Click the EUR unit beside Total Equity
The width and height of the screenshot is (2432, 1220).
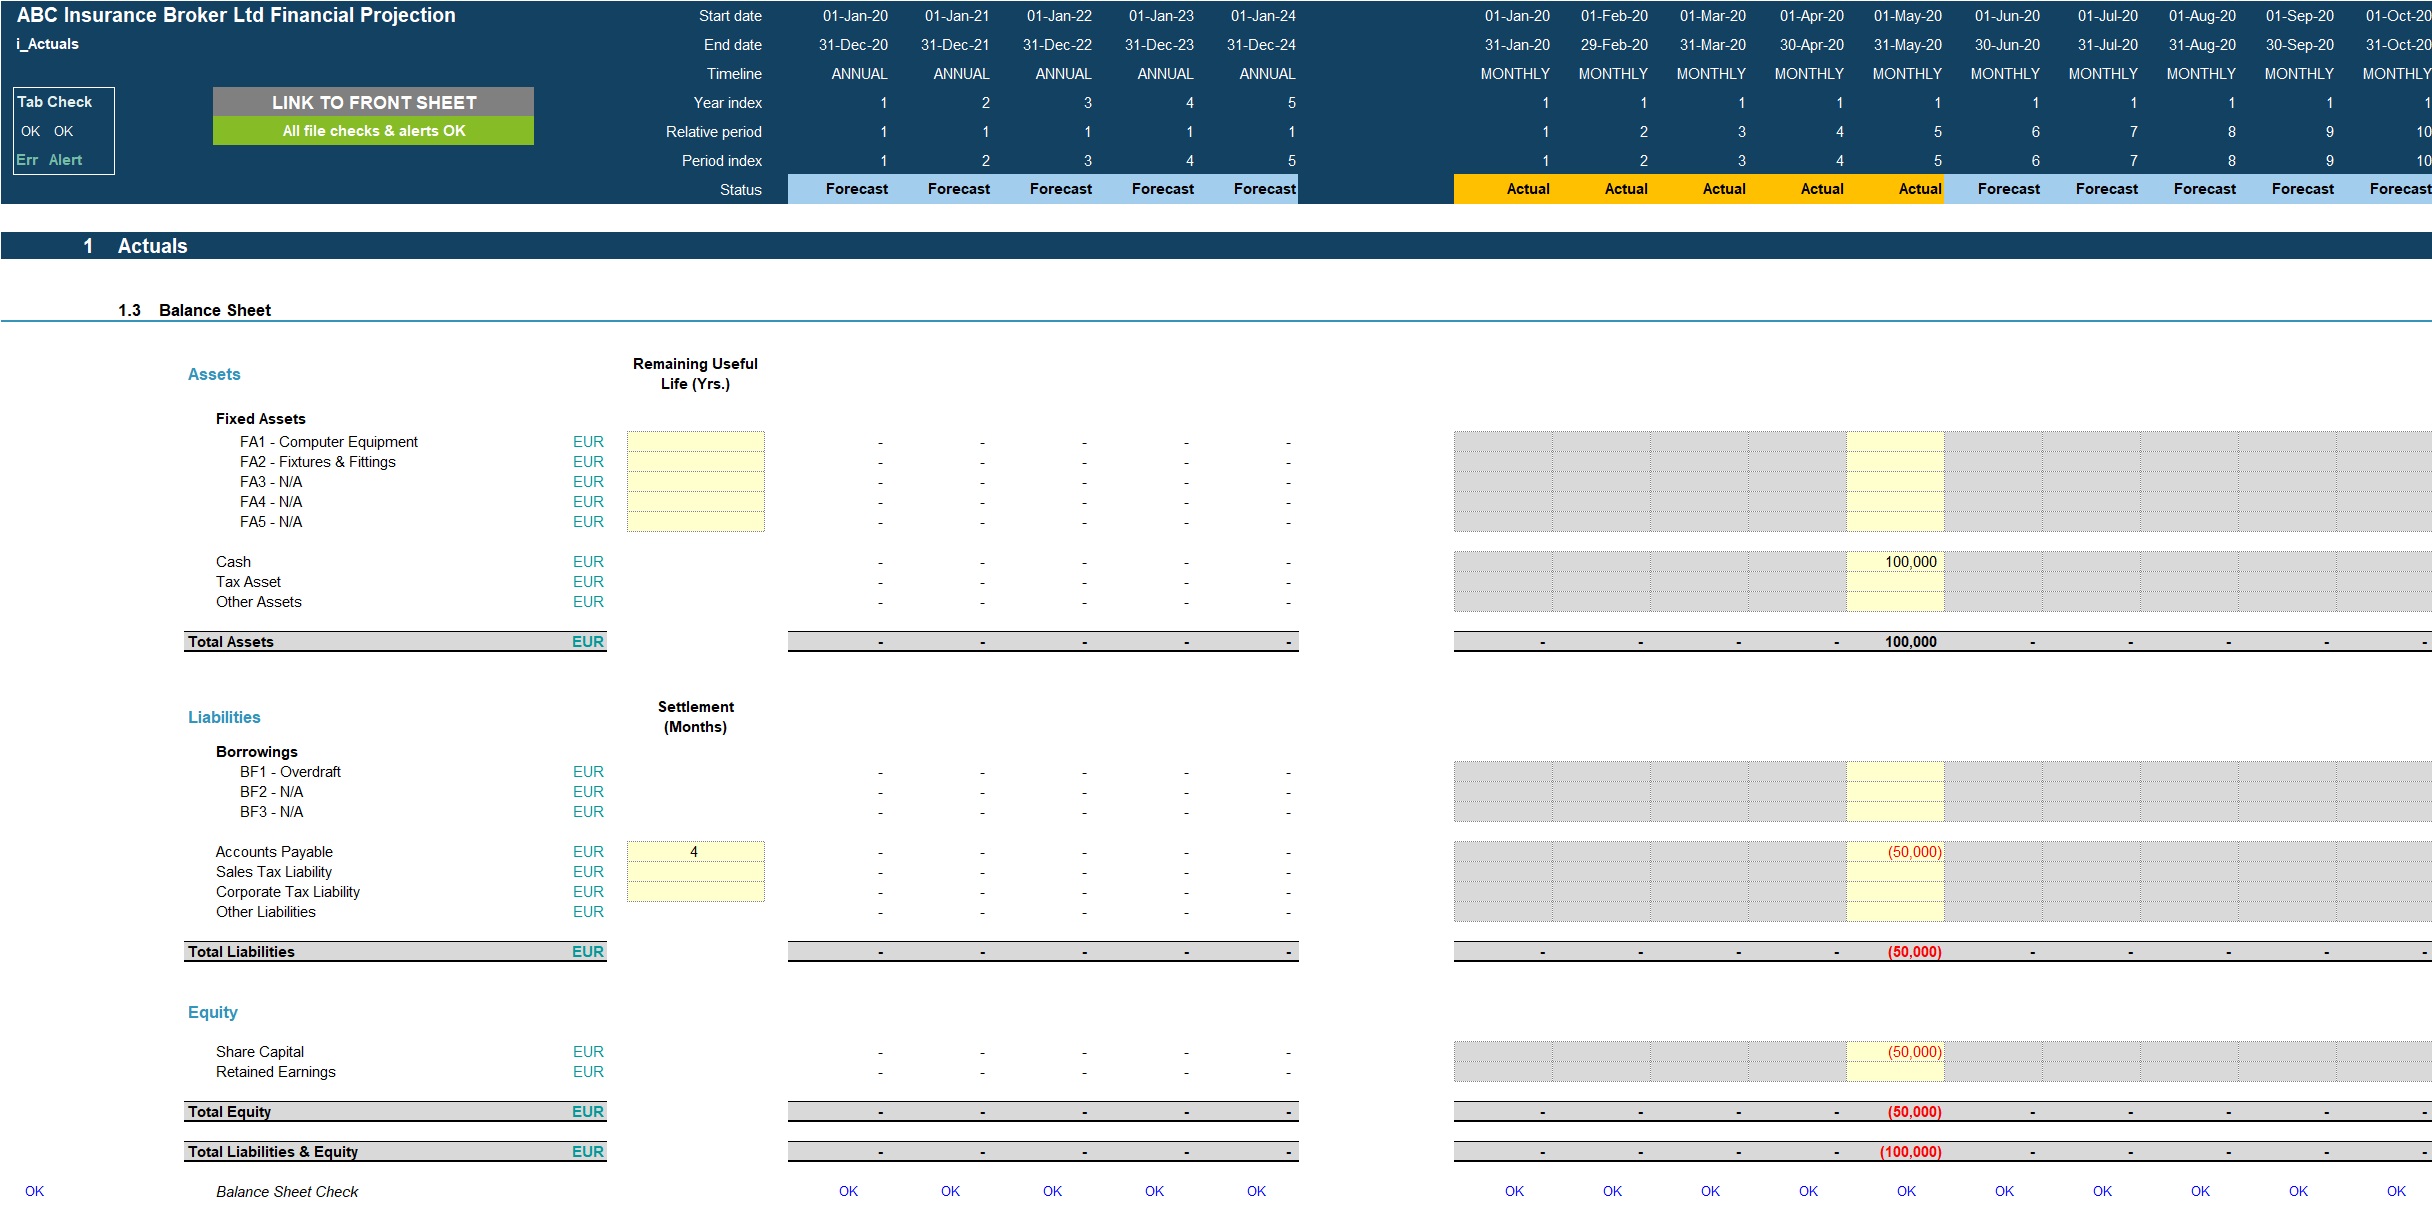(588, 1112)
